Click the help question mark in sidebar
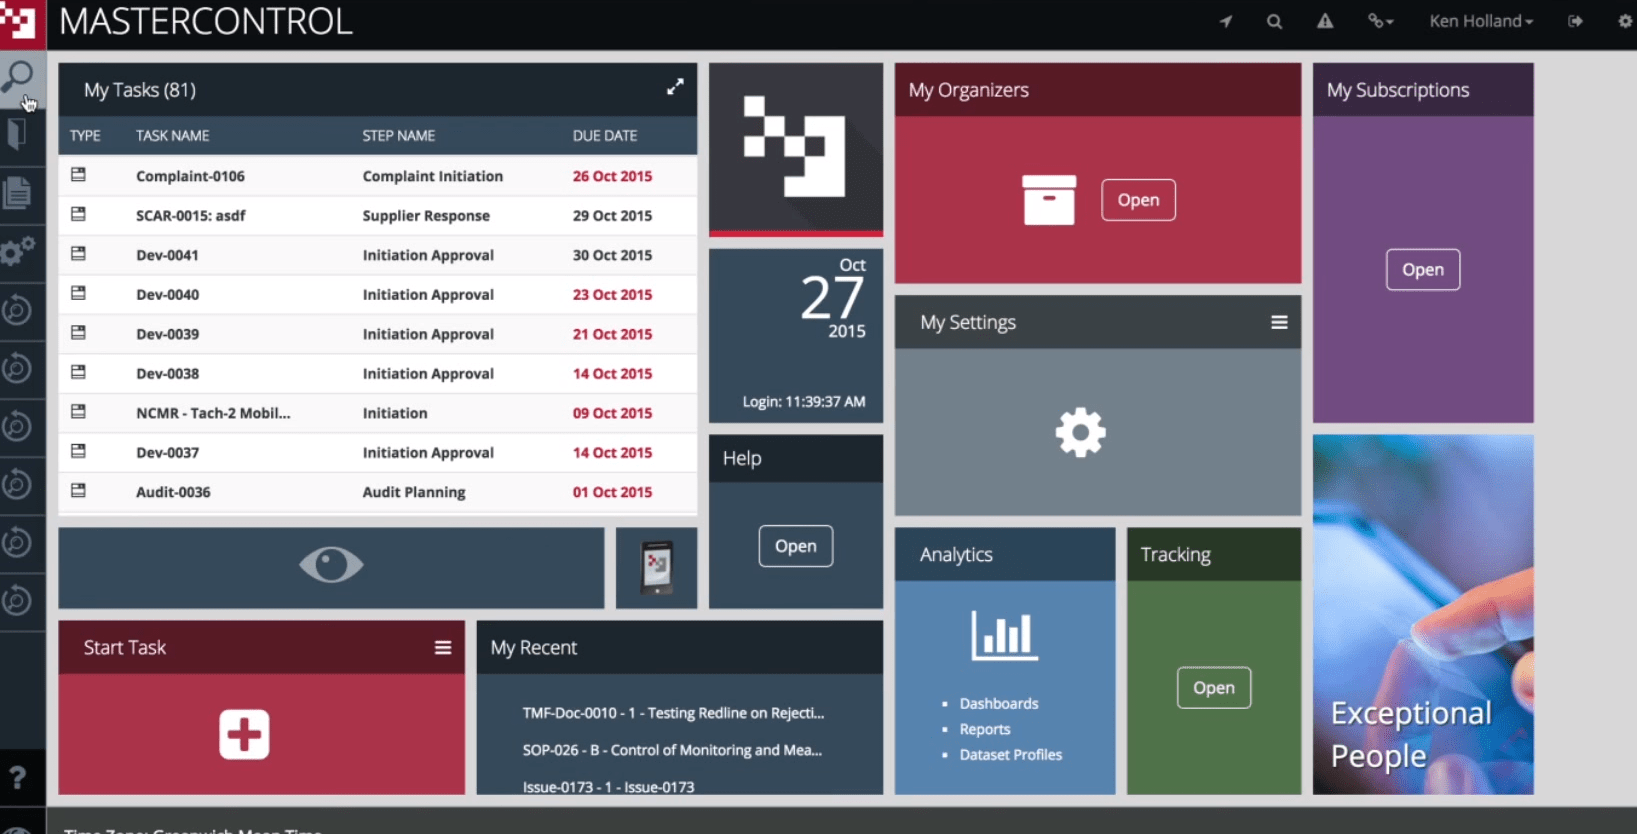The height and width of the screenshot is (834, 1637). (17, 777)
